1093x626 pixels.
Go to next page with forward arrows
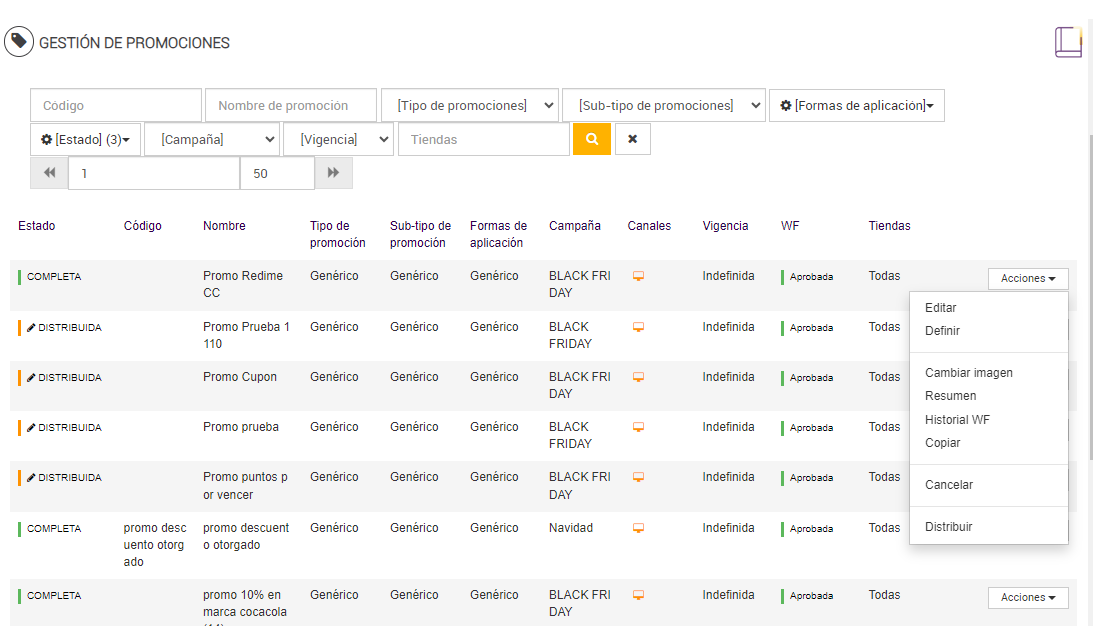[334, 173]
